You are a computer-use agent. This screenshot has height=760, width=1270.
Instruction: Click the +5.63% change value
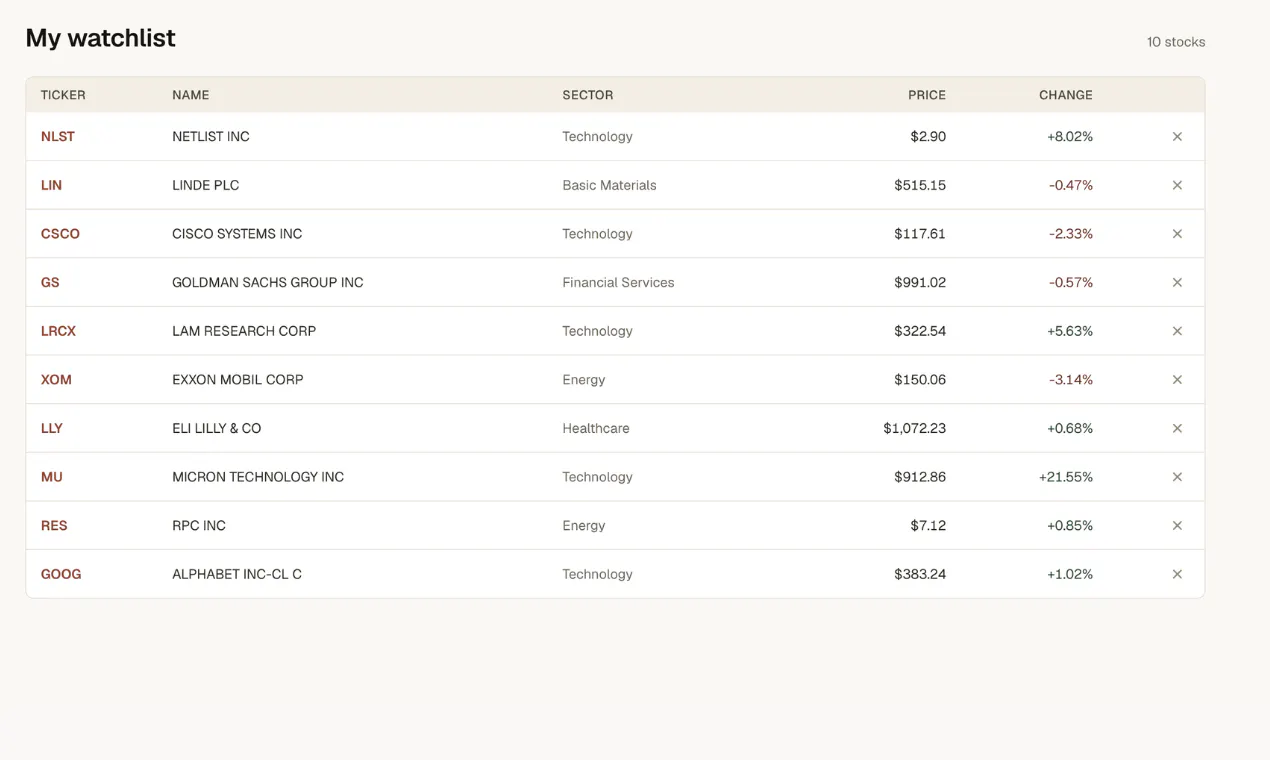click(x=1070, y=331)
